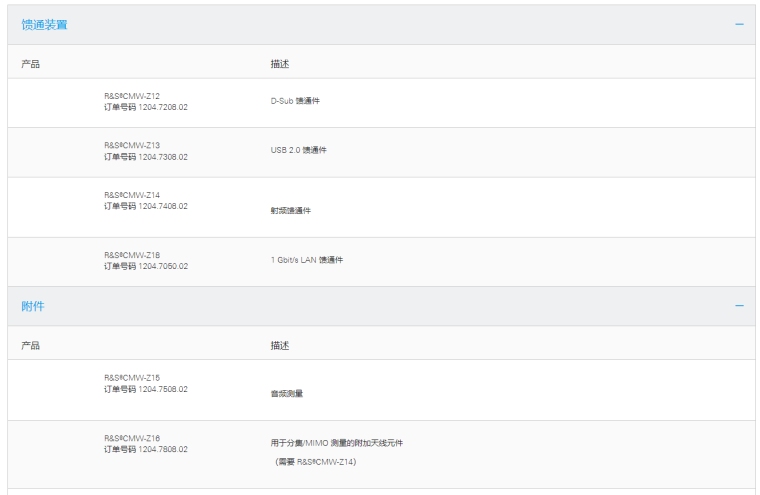Select order number 1204.7508.02
This screenshot has height=495, width=760.
(163, 389)
